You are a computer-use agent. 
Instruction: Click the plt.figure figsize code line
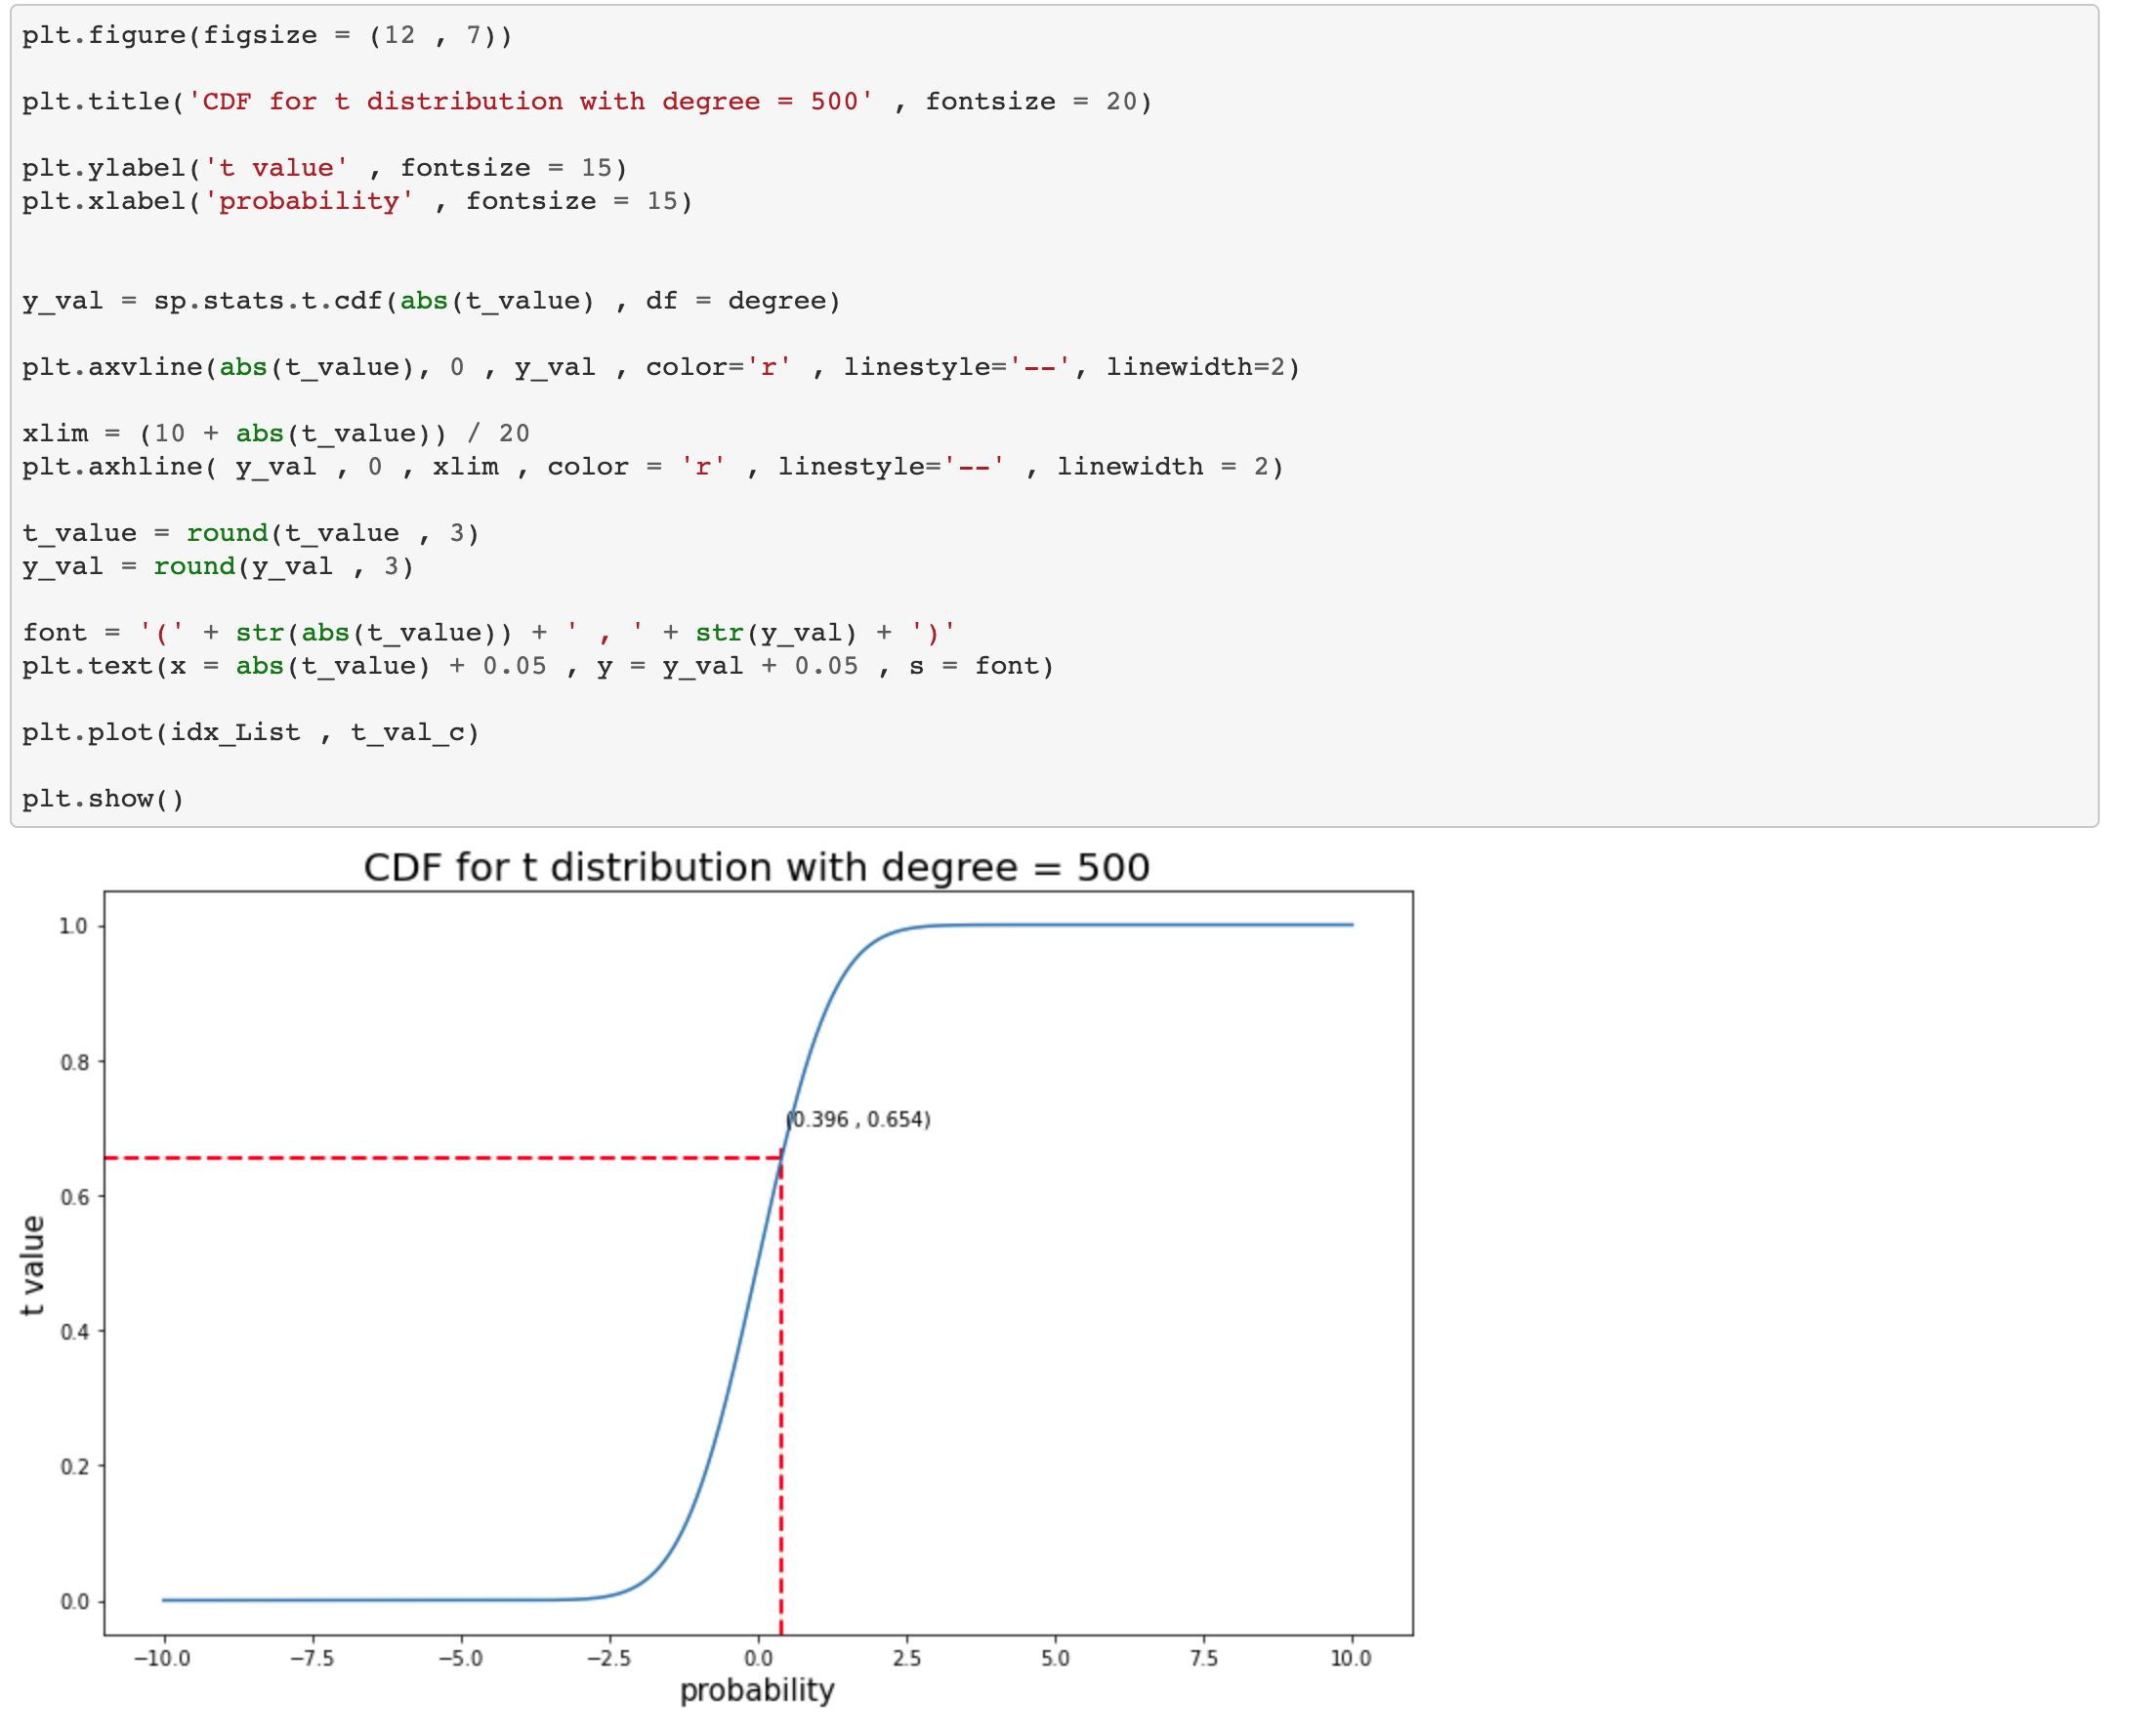pos(266,36)
